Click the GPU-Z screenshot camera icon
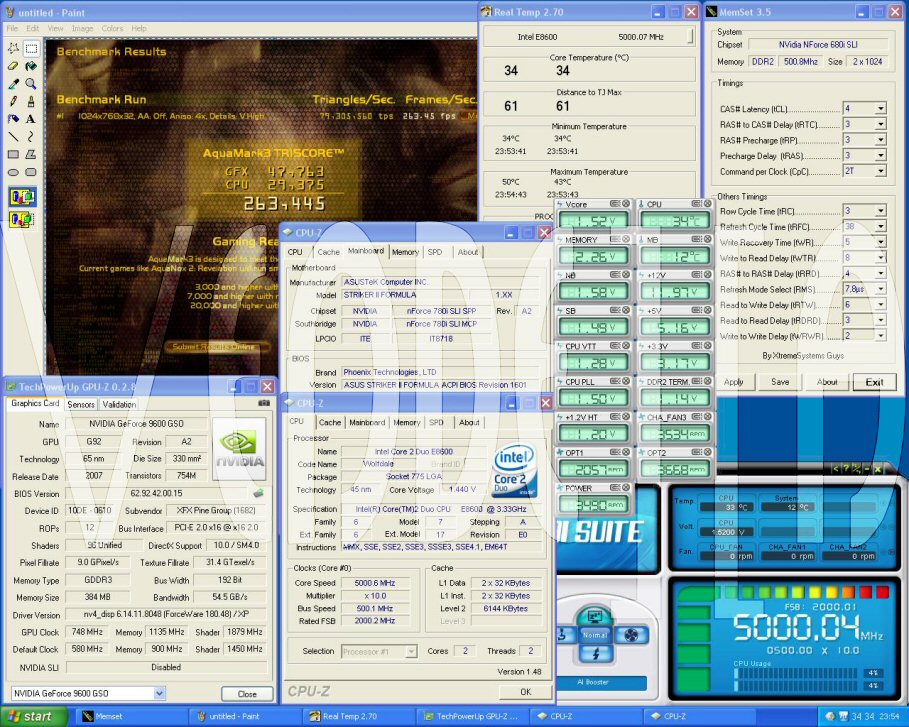The width and height of the screenshot is (909, 727). pos(264,403)
